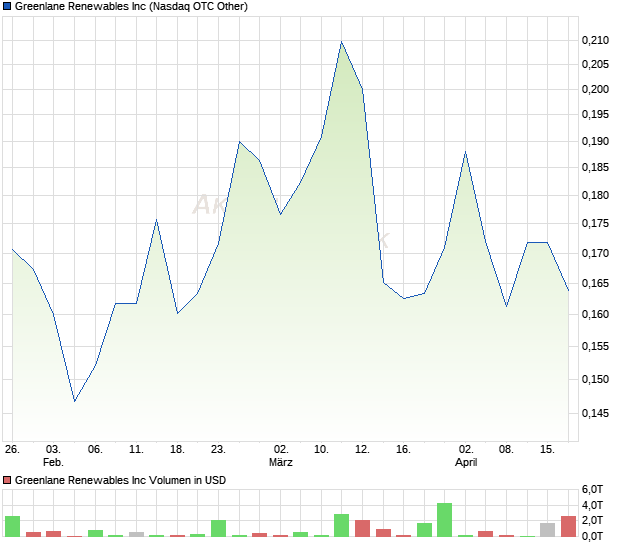Viewport: 620px width, 546px height.
Task: Click the 'März' month label
Action: [x=281, y=462]
